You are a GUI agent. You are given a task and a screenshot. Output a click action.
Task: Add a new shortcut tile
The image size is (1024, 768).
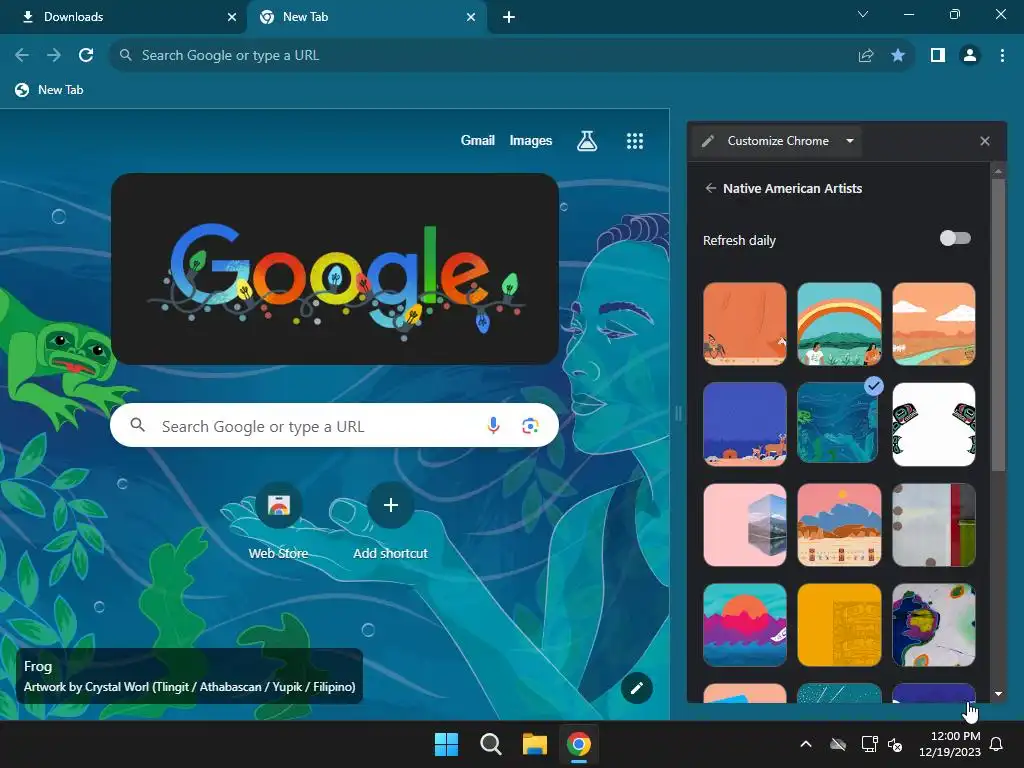[391, 522]
